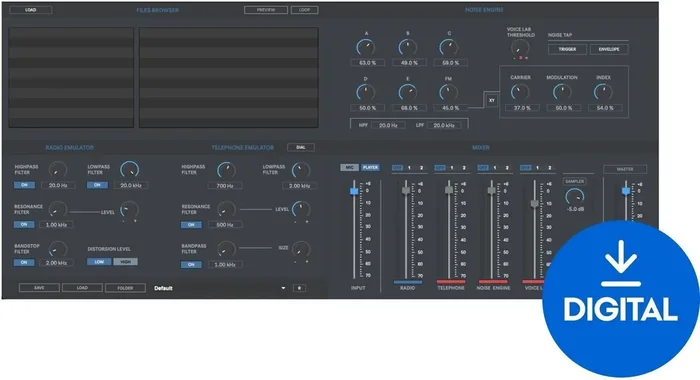Screen dimensions: 700x380
Task: Adjust the Noise Engine A knob
Action: pos(365,47)
